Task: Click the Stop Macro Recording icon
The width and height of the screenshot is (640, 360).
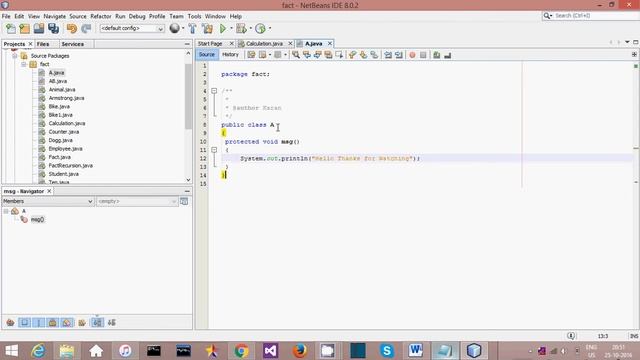Action: [423, 55]
